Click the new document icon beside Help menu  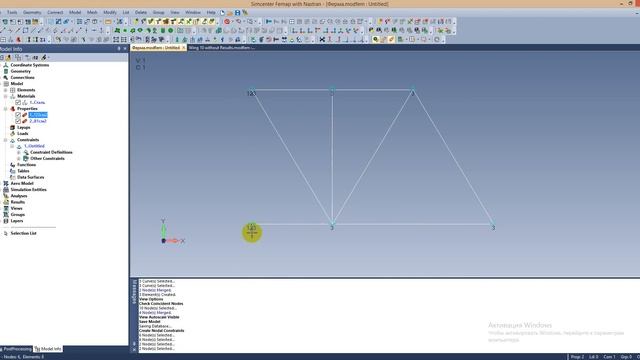(222, 13)
